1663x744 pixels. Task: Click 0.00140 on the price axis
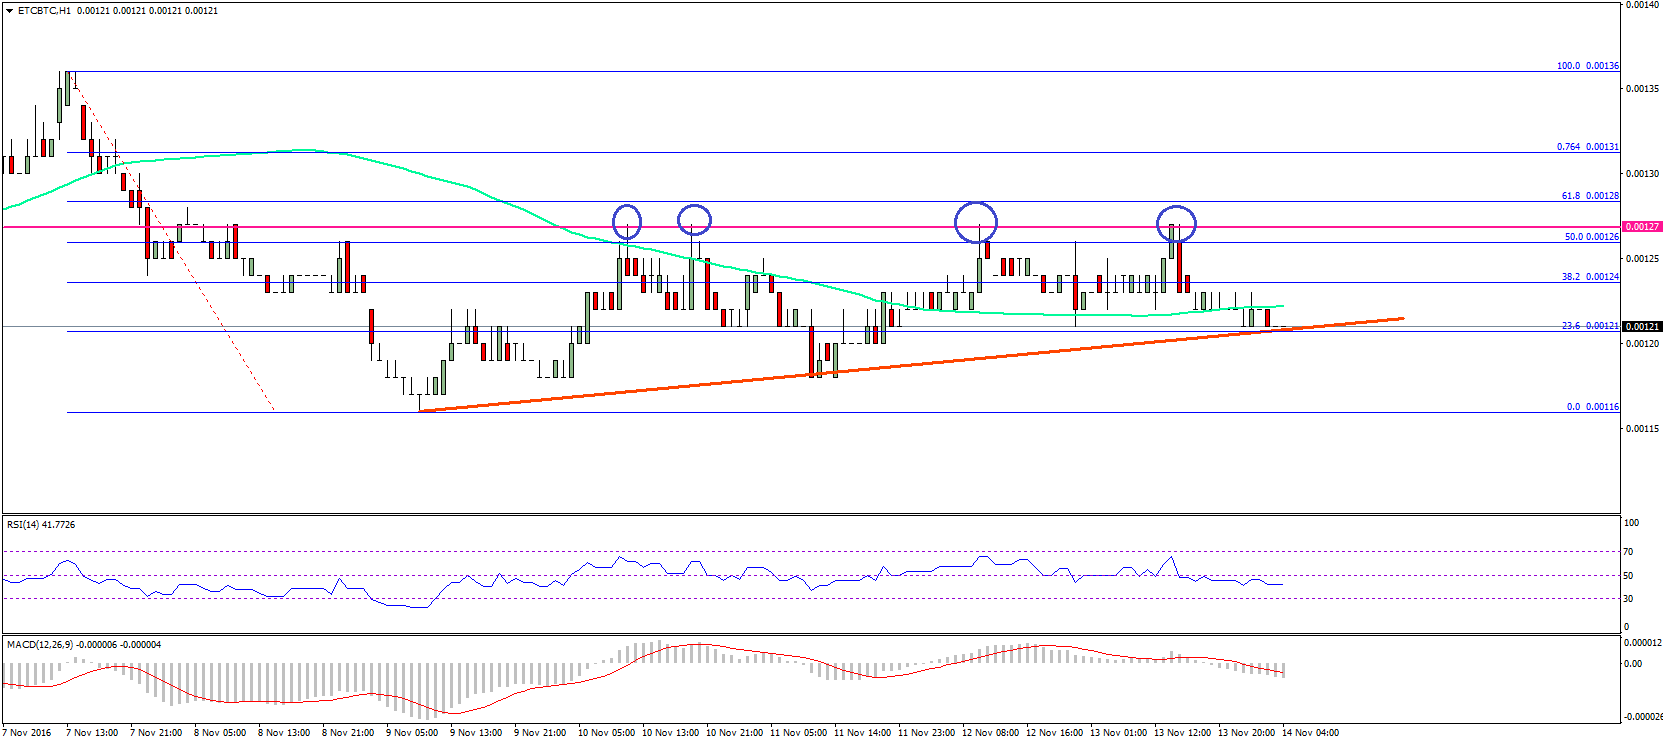[1642, 5]
